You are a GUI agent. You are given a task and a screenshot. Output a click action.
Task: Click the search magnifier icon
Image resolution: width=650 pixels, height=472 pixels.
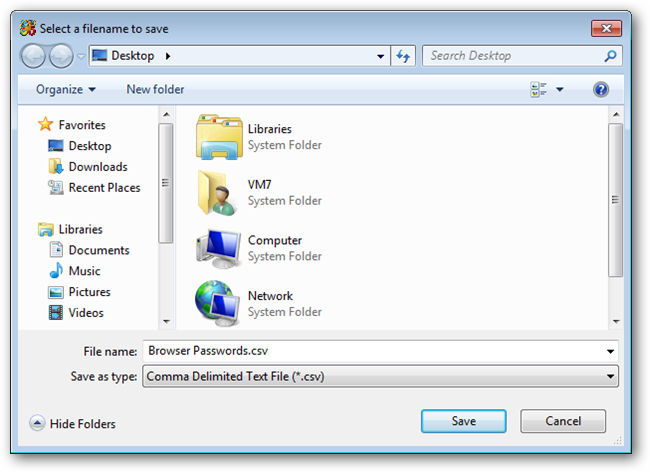(x=611, y=56)
